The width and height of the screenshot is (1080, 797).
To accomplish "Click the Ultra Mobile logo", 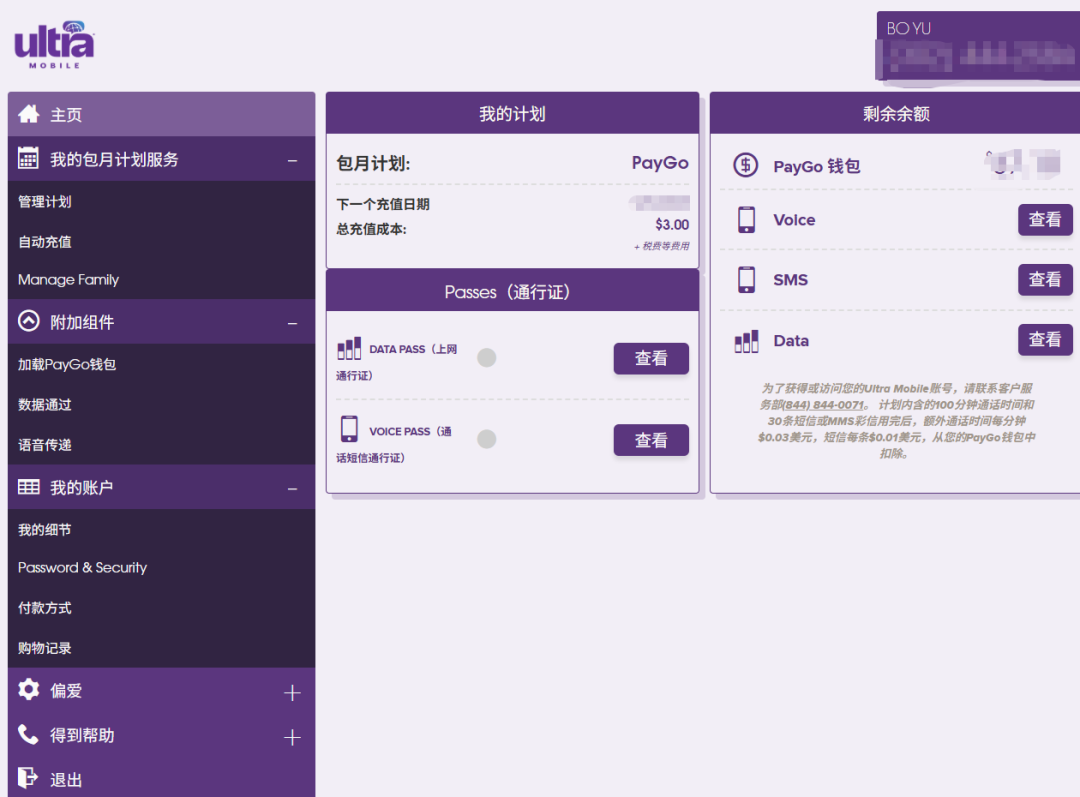I will coord(54,45).
